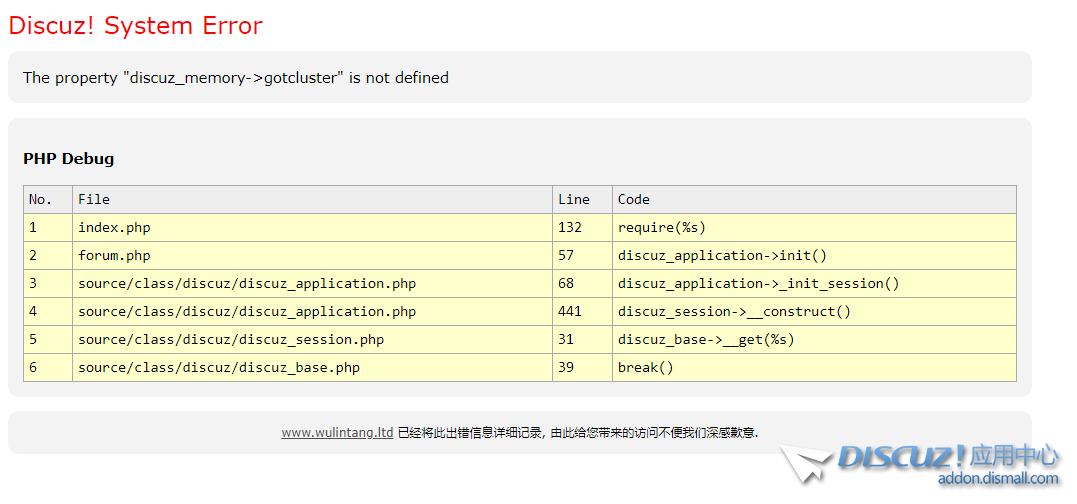Click the "Code" column header

coord(634,199)
